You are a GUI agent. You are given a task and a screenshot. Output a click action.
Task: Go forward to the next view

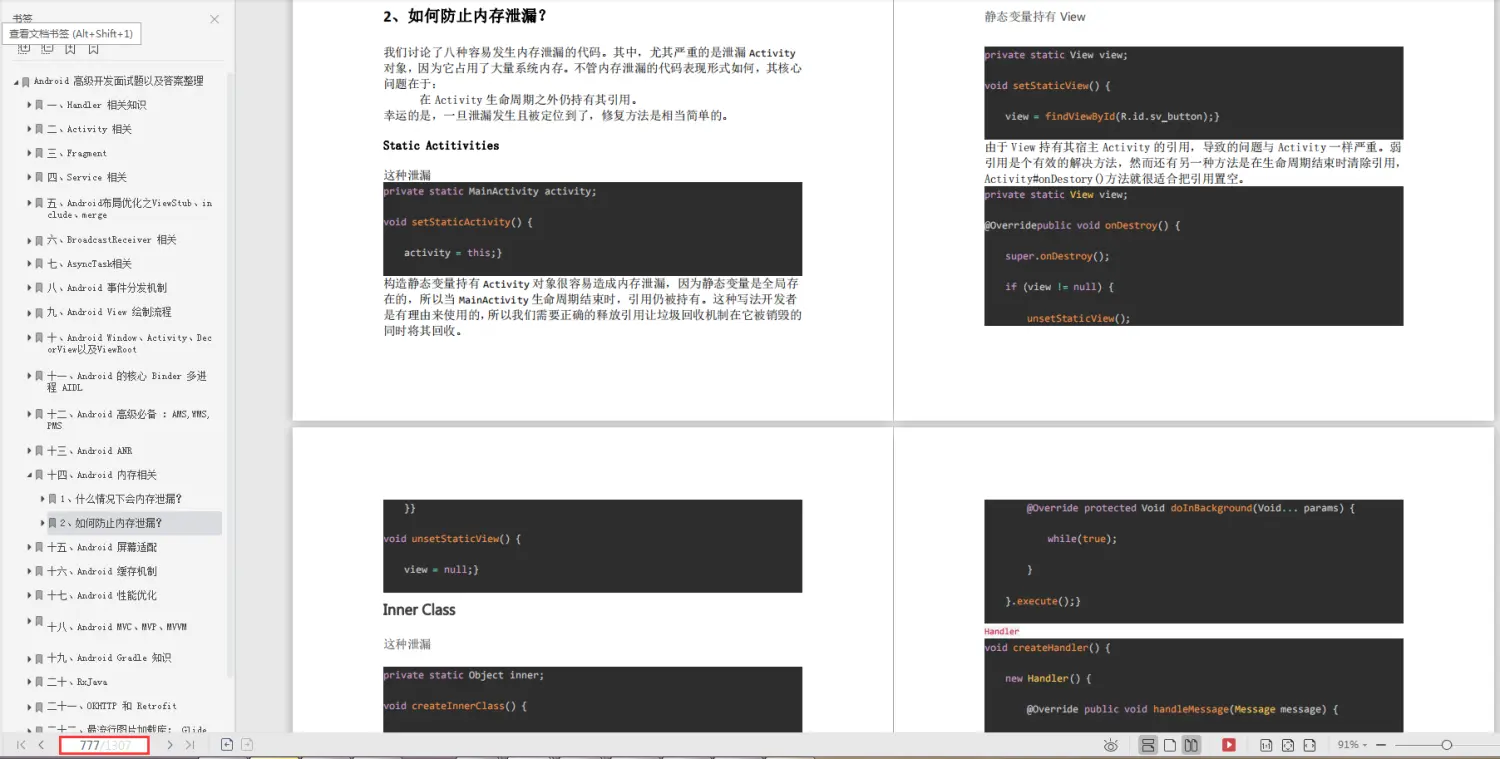[x=247, y=745]
